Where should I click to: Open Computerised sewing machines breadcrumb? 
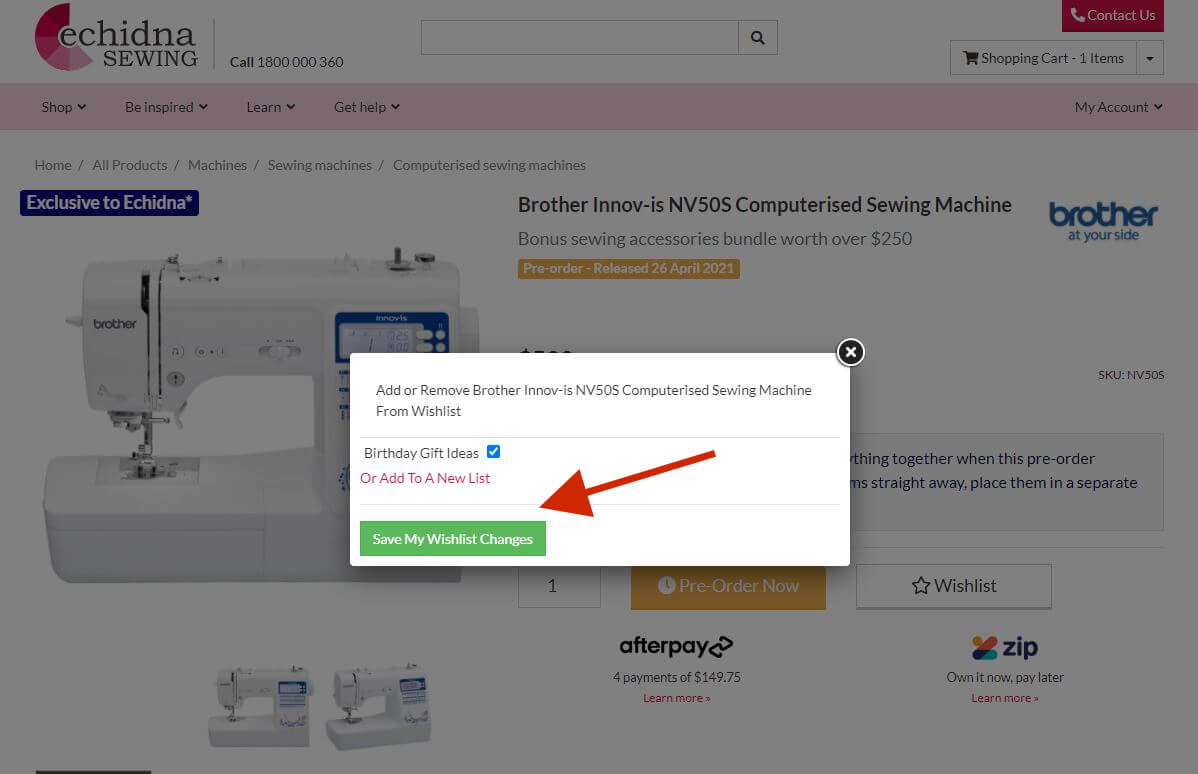click(x=489, y=165)
